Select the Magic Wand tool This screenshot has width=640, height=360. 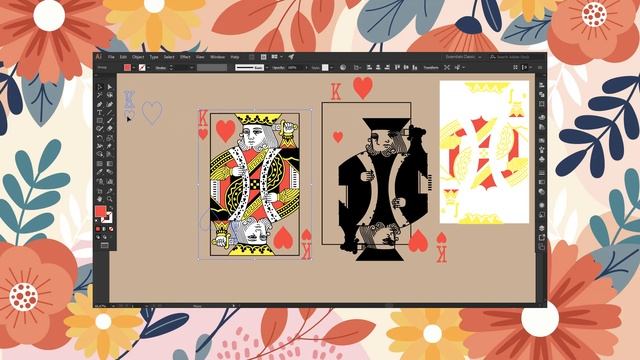coord(100,95)
